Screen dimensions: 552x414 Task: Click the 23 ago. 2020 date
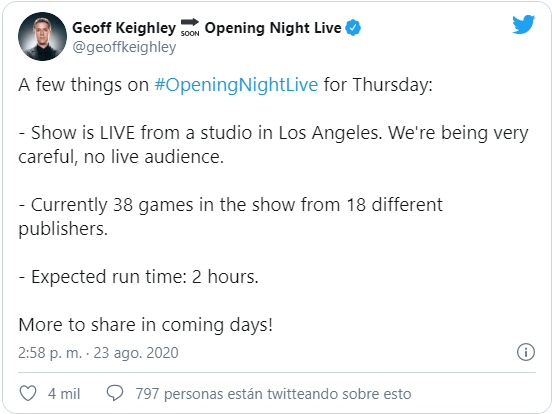point(136,353)
